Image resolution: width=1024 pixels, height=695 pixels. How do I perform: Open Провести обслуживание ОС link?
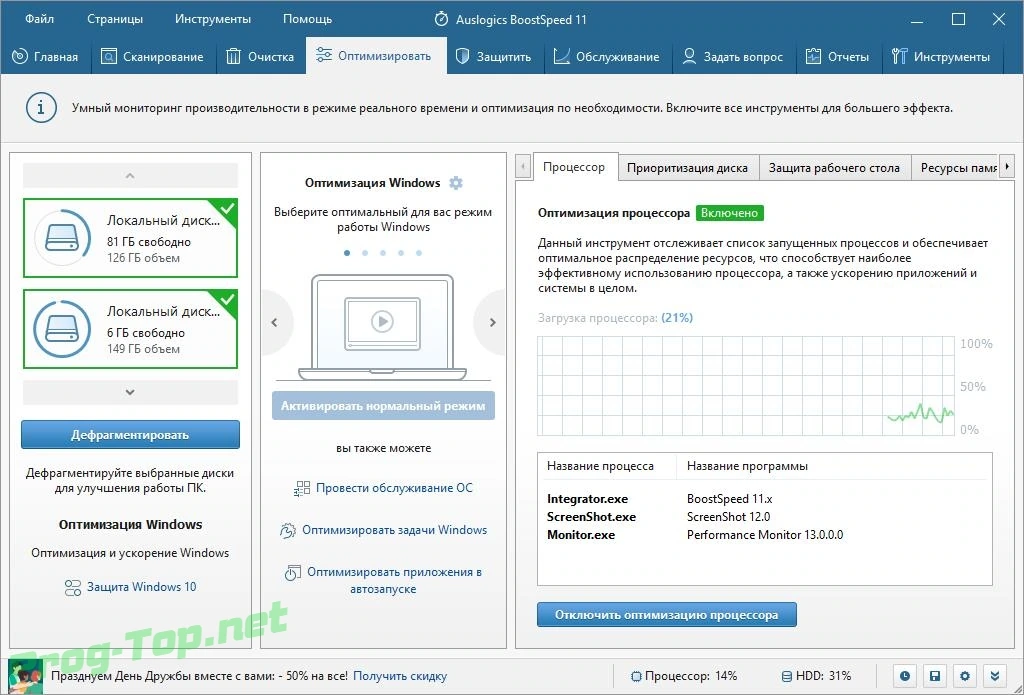[x=394, y=488]
